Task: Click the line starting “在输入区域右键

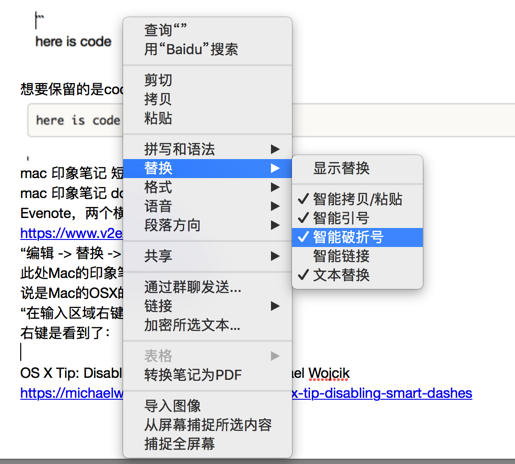Action: 71,313
